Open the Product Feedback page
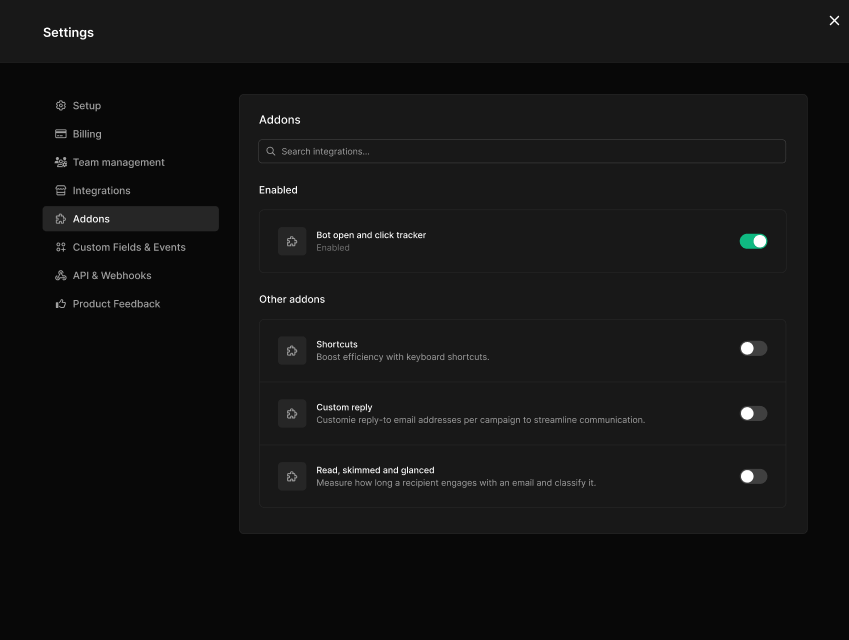 (x=117, y=303)
